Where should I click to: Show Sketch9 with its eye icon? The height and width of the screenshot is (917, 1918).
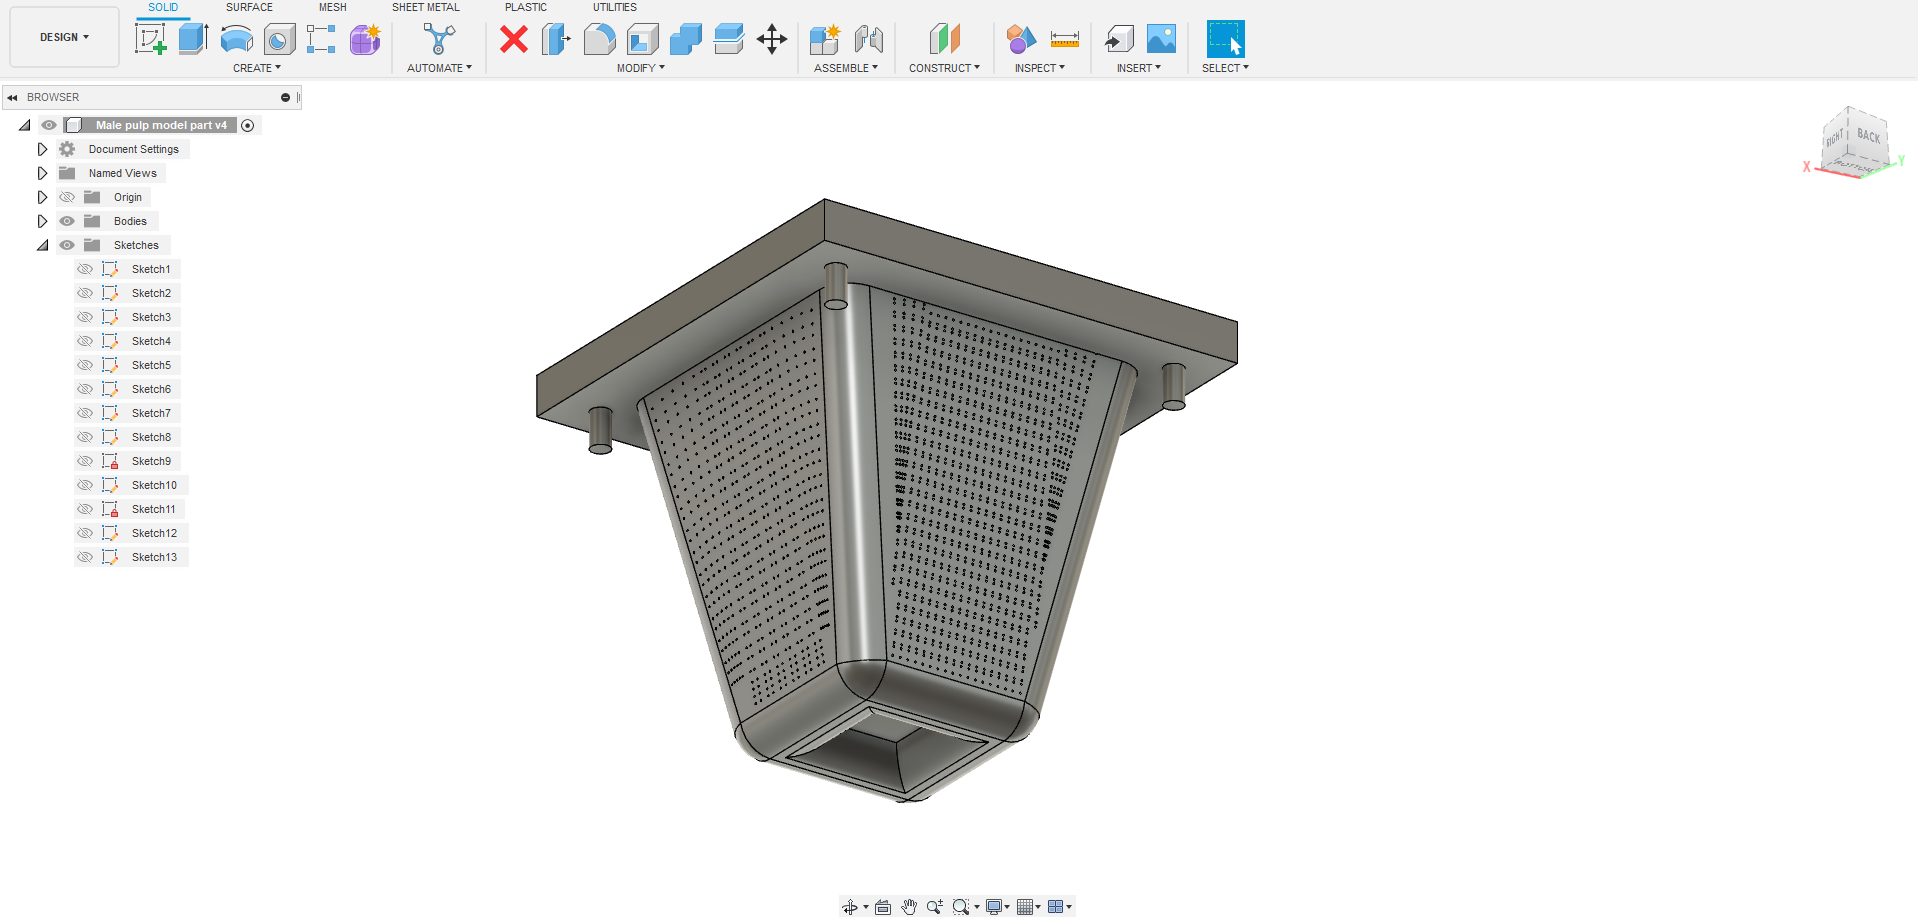point(85,461)
